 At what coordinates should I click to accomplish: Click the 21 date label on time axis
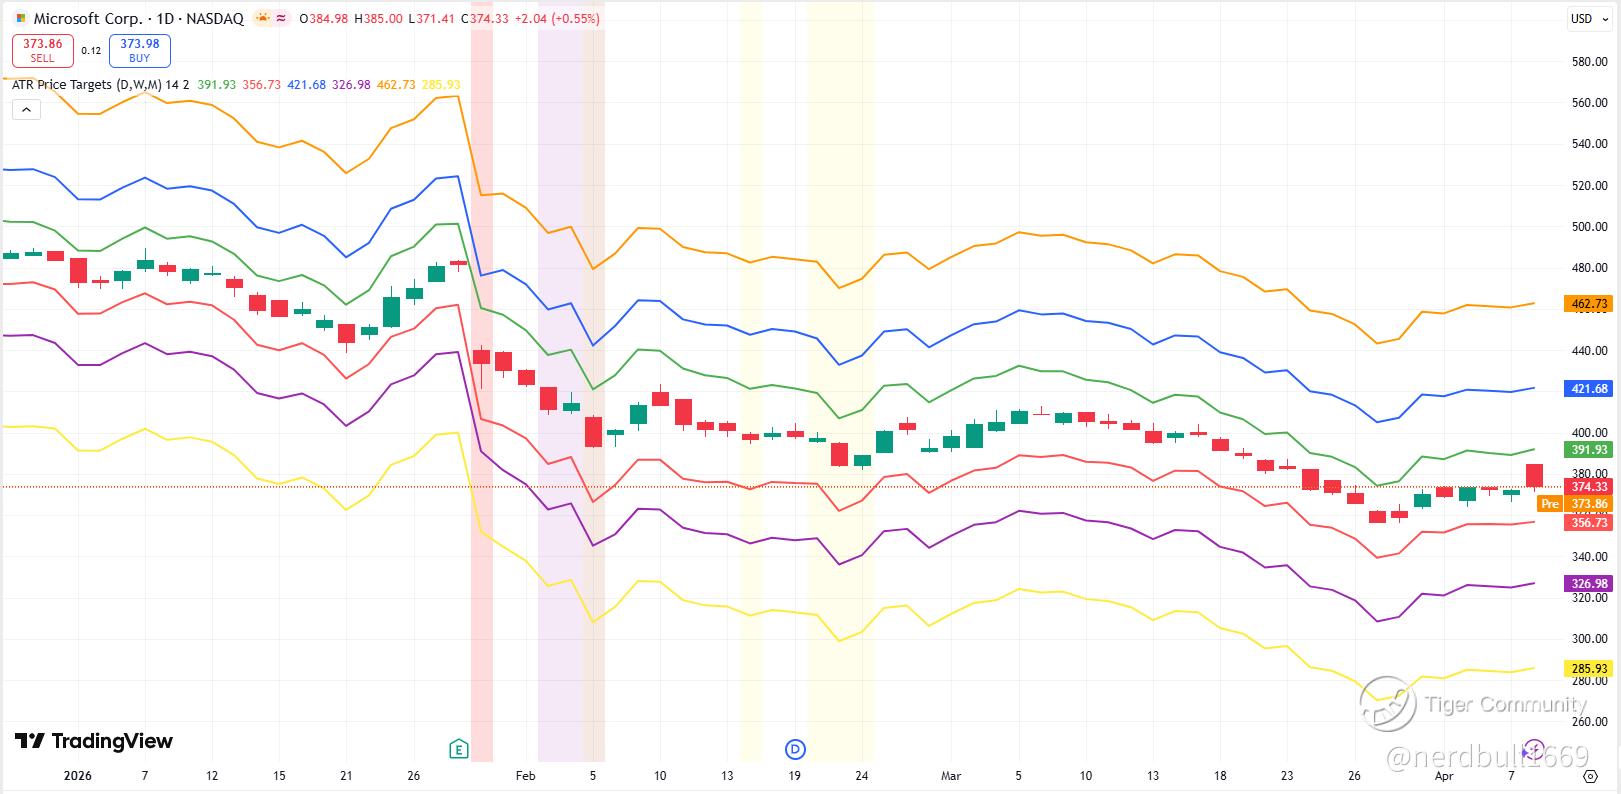346,776
